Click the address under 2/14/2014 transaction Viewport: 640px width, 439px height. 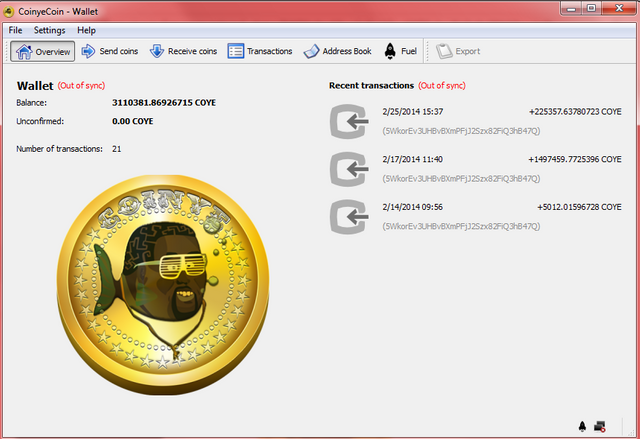pos(461,226)
